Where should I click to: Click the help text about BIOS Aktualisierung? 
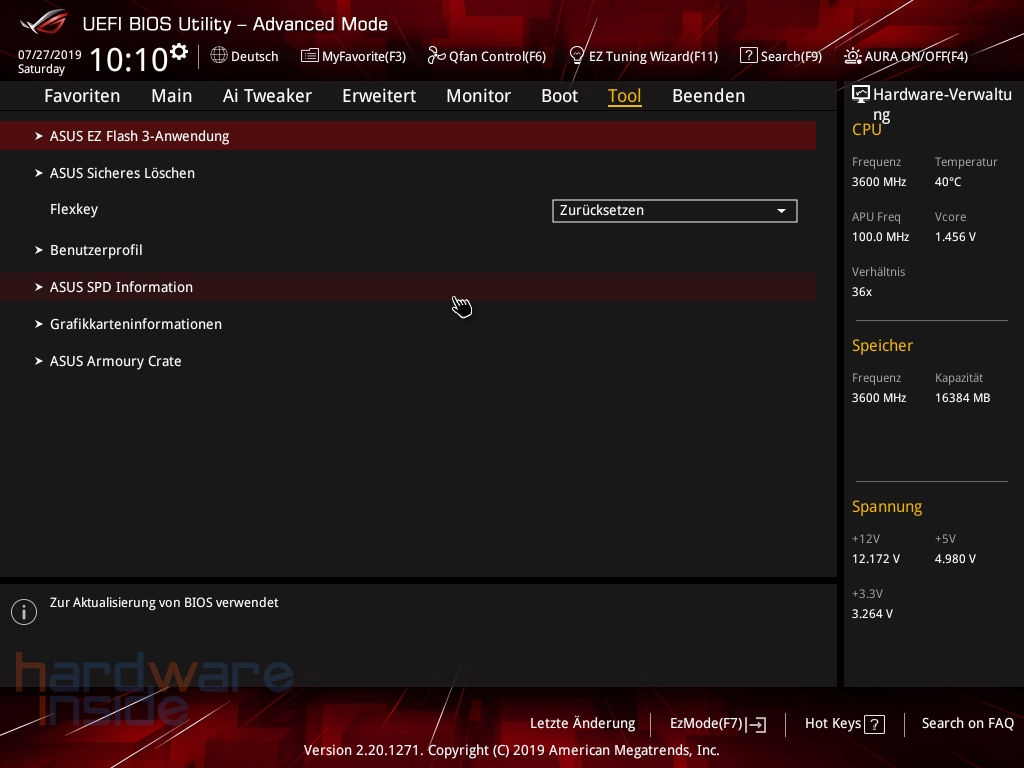164,603
